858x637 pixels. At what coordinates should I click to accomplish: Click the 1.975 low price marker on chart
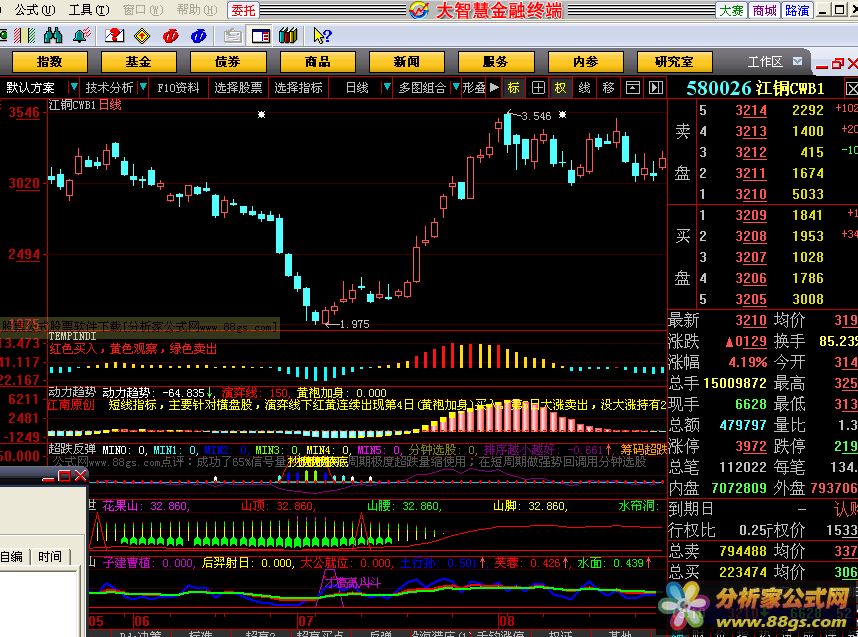[354, 324]
